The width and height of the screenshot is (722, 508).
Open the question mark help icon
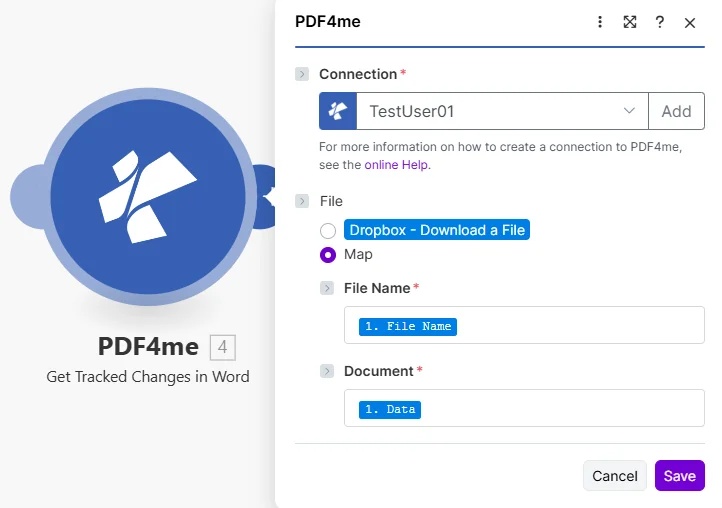(x=659, y=22)
